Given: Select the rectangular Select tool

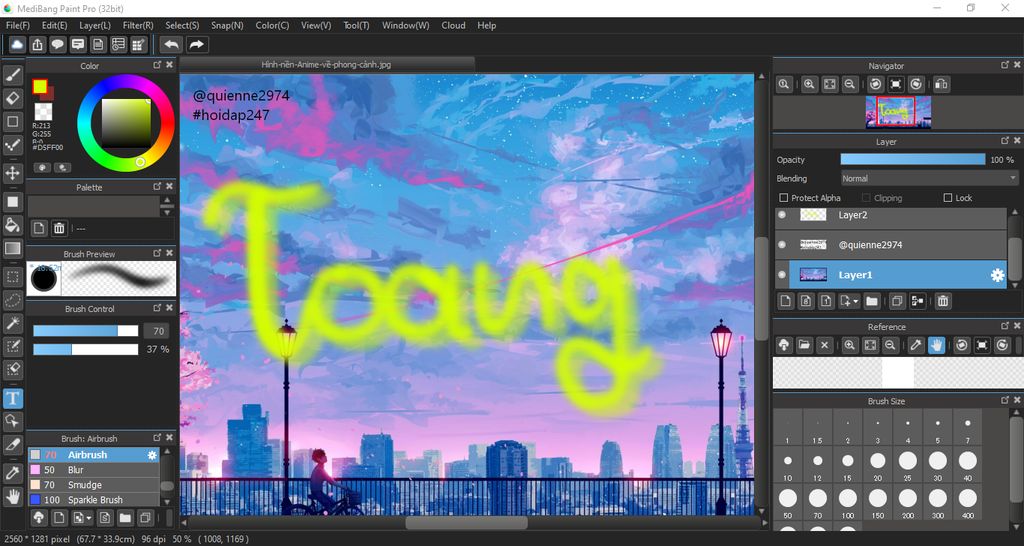Looking at the screenshot, I should click(12, 276).
